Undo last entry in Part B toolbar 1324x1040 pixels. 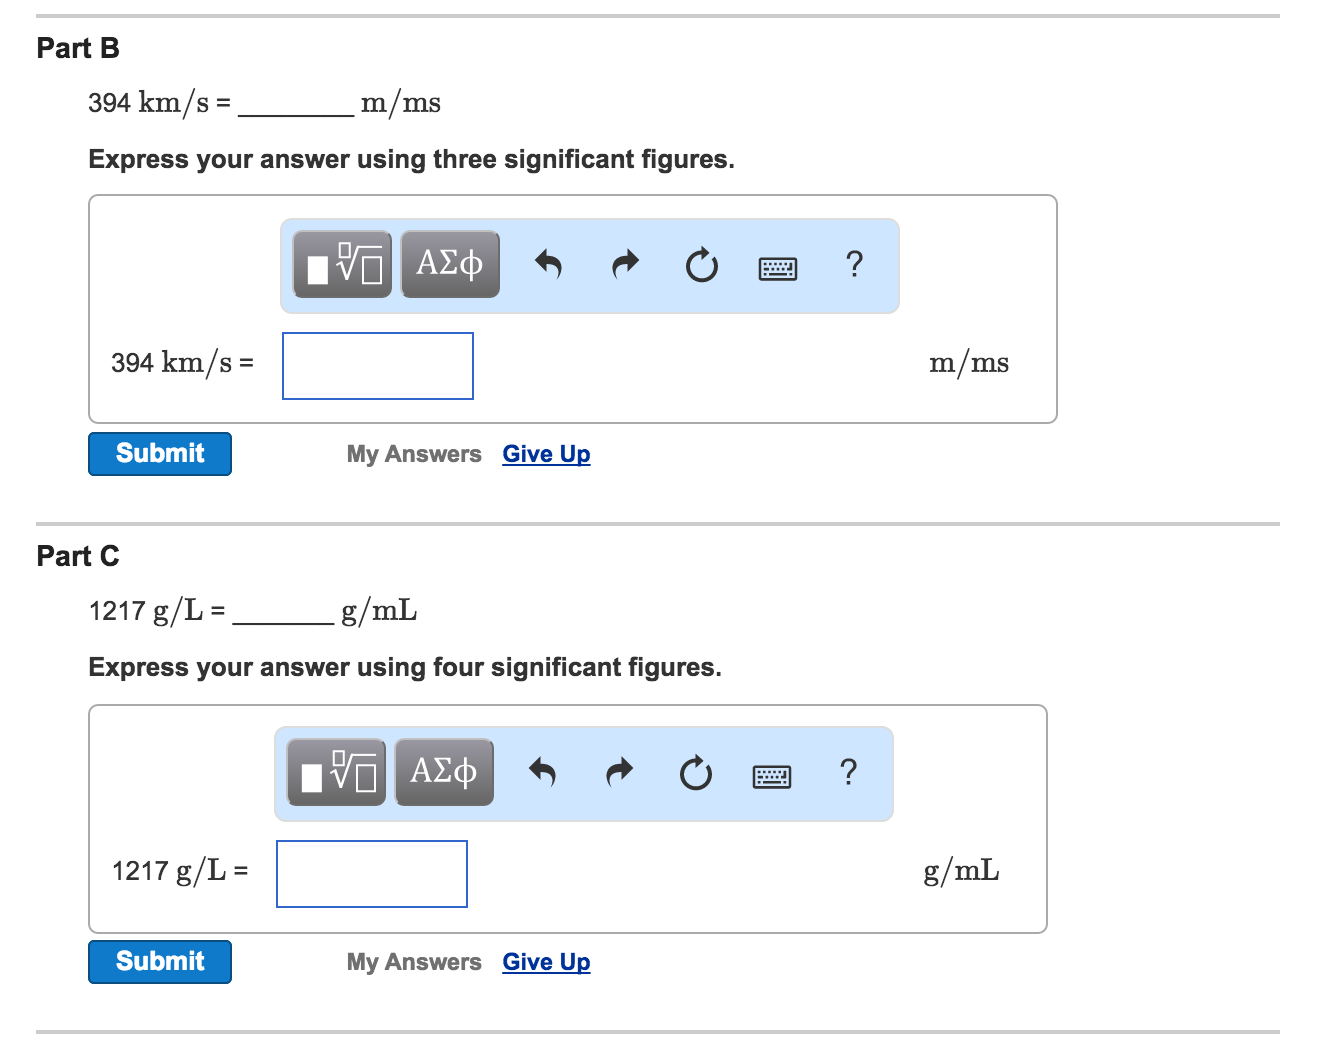pos(548,264)
